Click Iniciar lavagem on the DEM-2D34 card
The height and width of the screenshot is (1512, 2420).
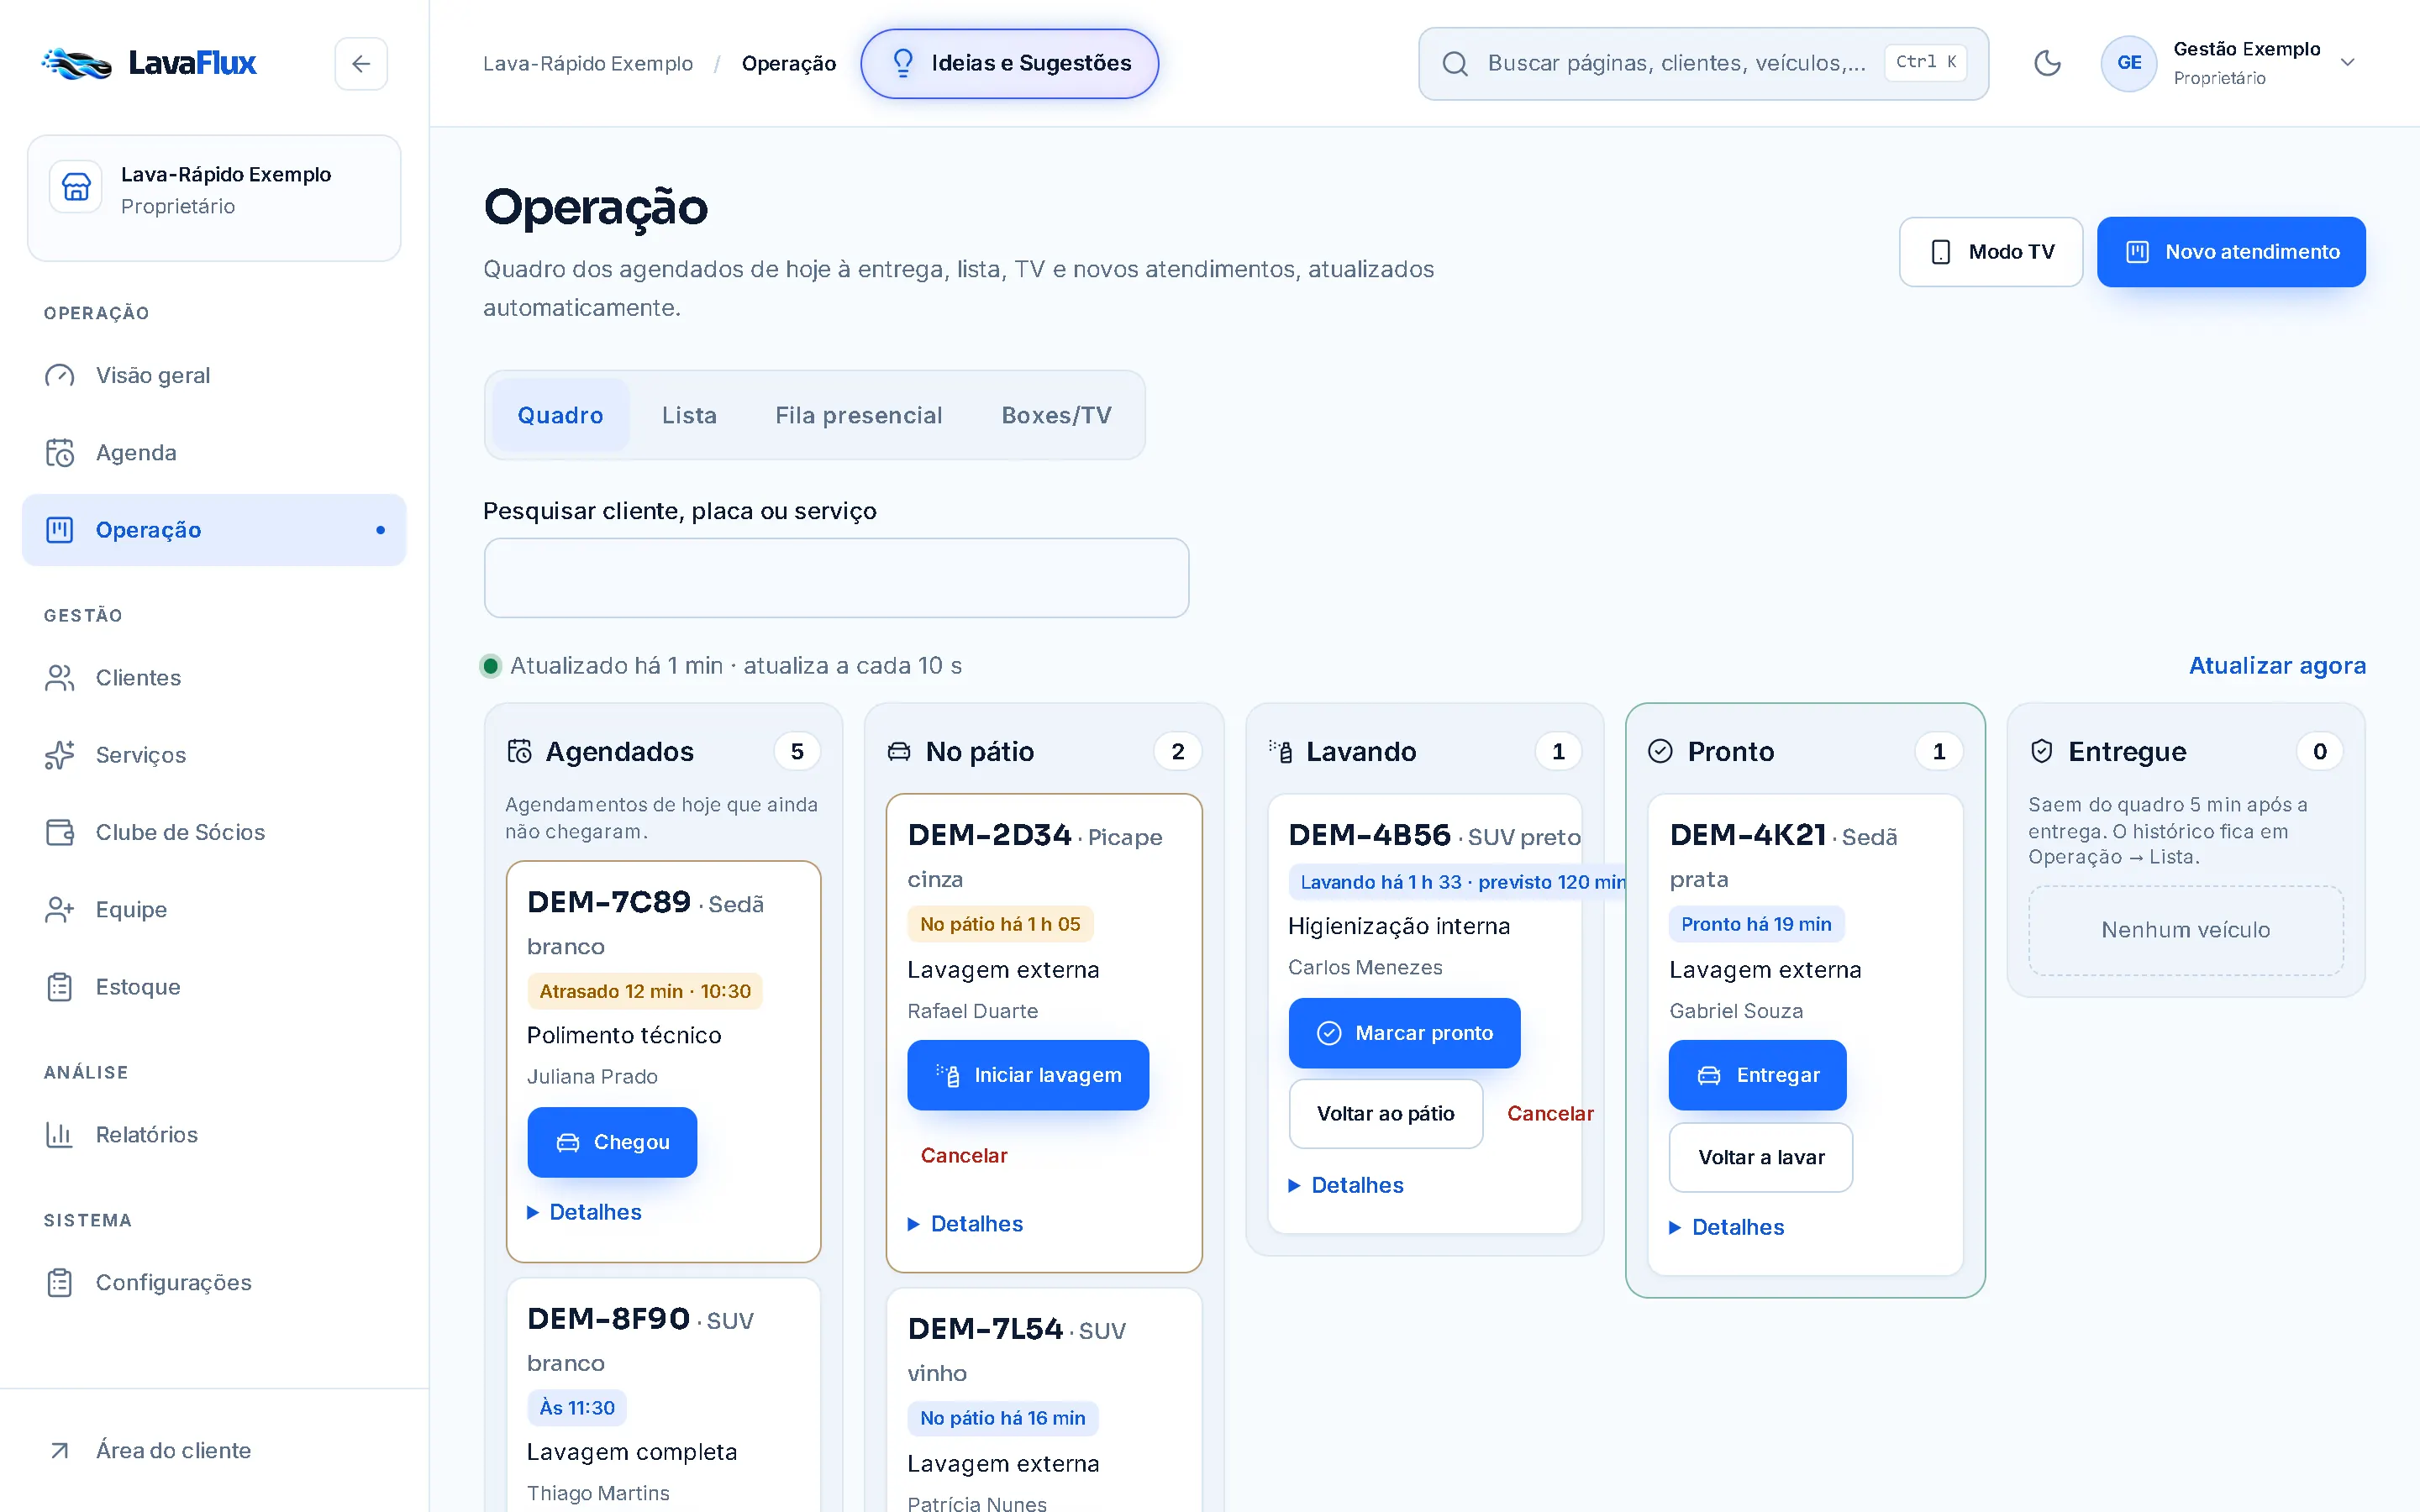point(1028,1075)
